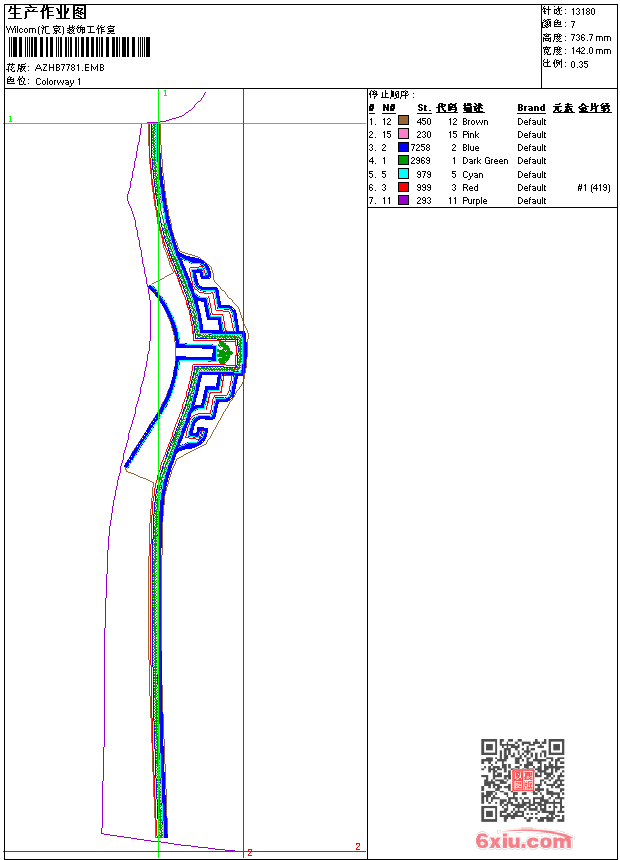Click the St. column header
The height and width of the screenshot is (860, 620).
424,108
